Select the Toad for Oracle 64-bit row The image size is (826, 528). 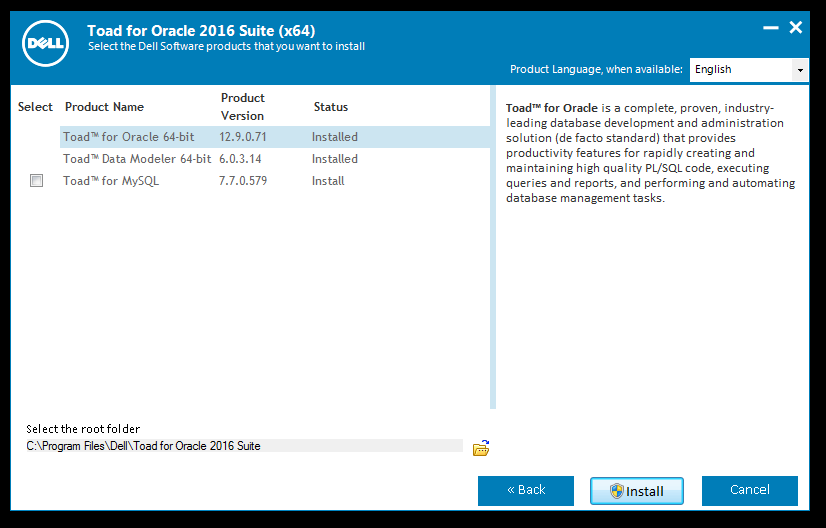click(128, 137)
